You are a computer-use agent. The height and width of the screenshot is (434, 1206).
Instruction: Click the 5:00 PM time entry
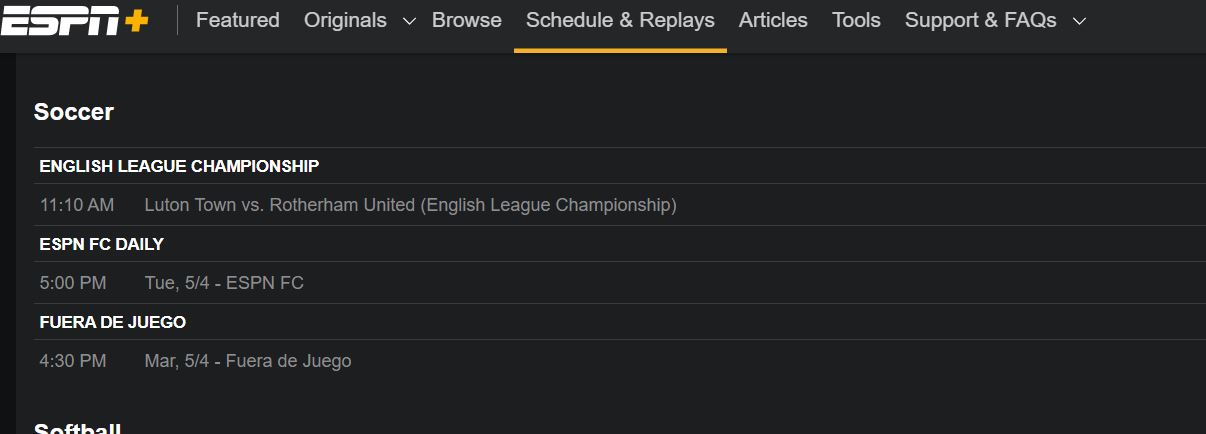pyautogui.click(x=73, y=283)
